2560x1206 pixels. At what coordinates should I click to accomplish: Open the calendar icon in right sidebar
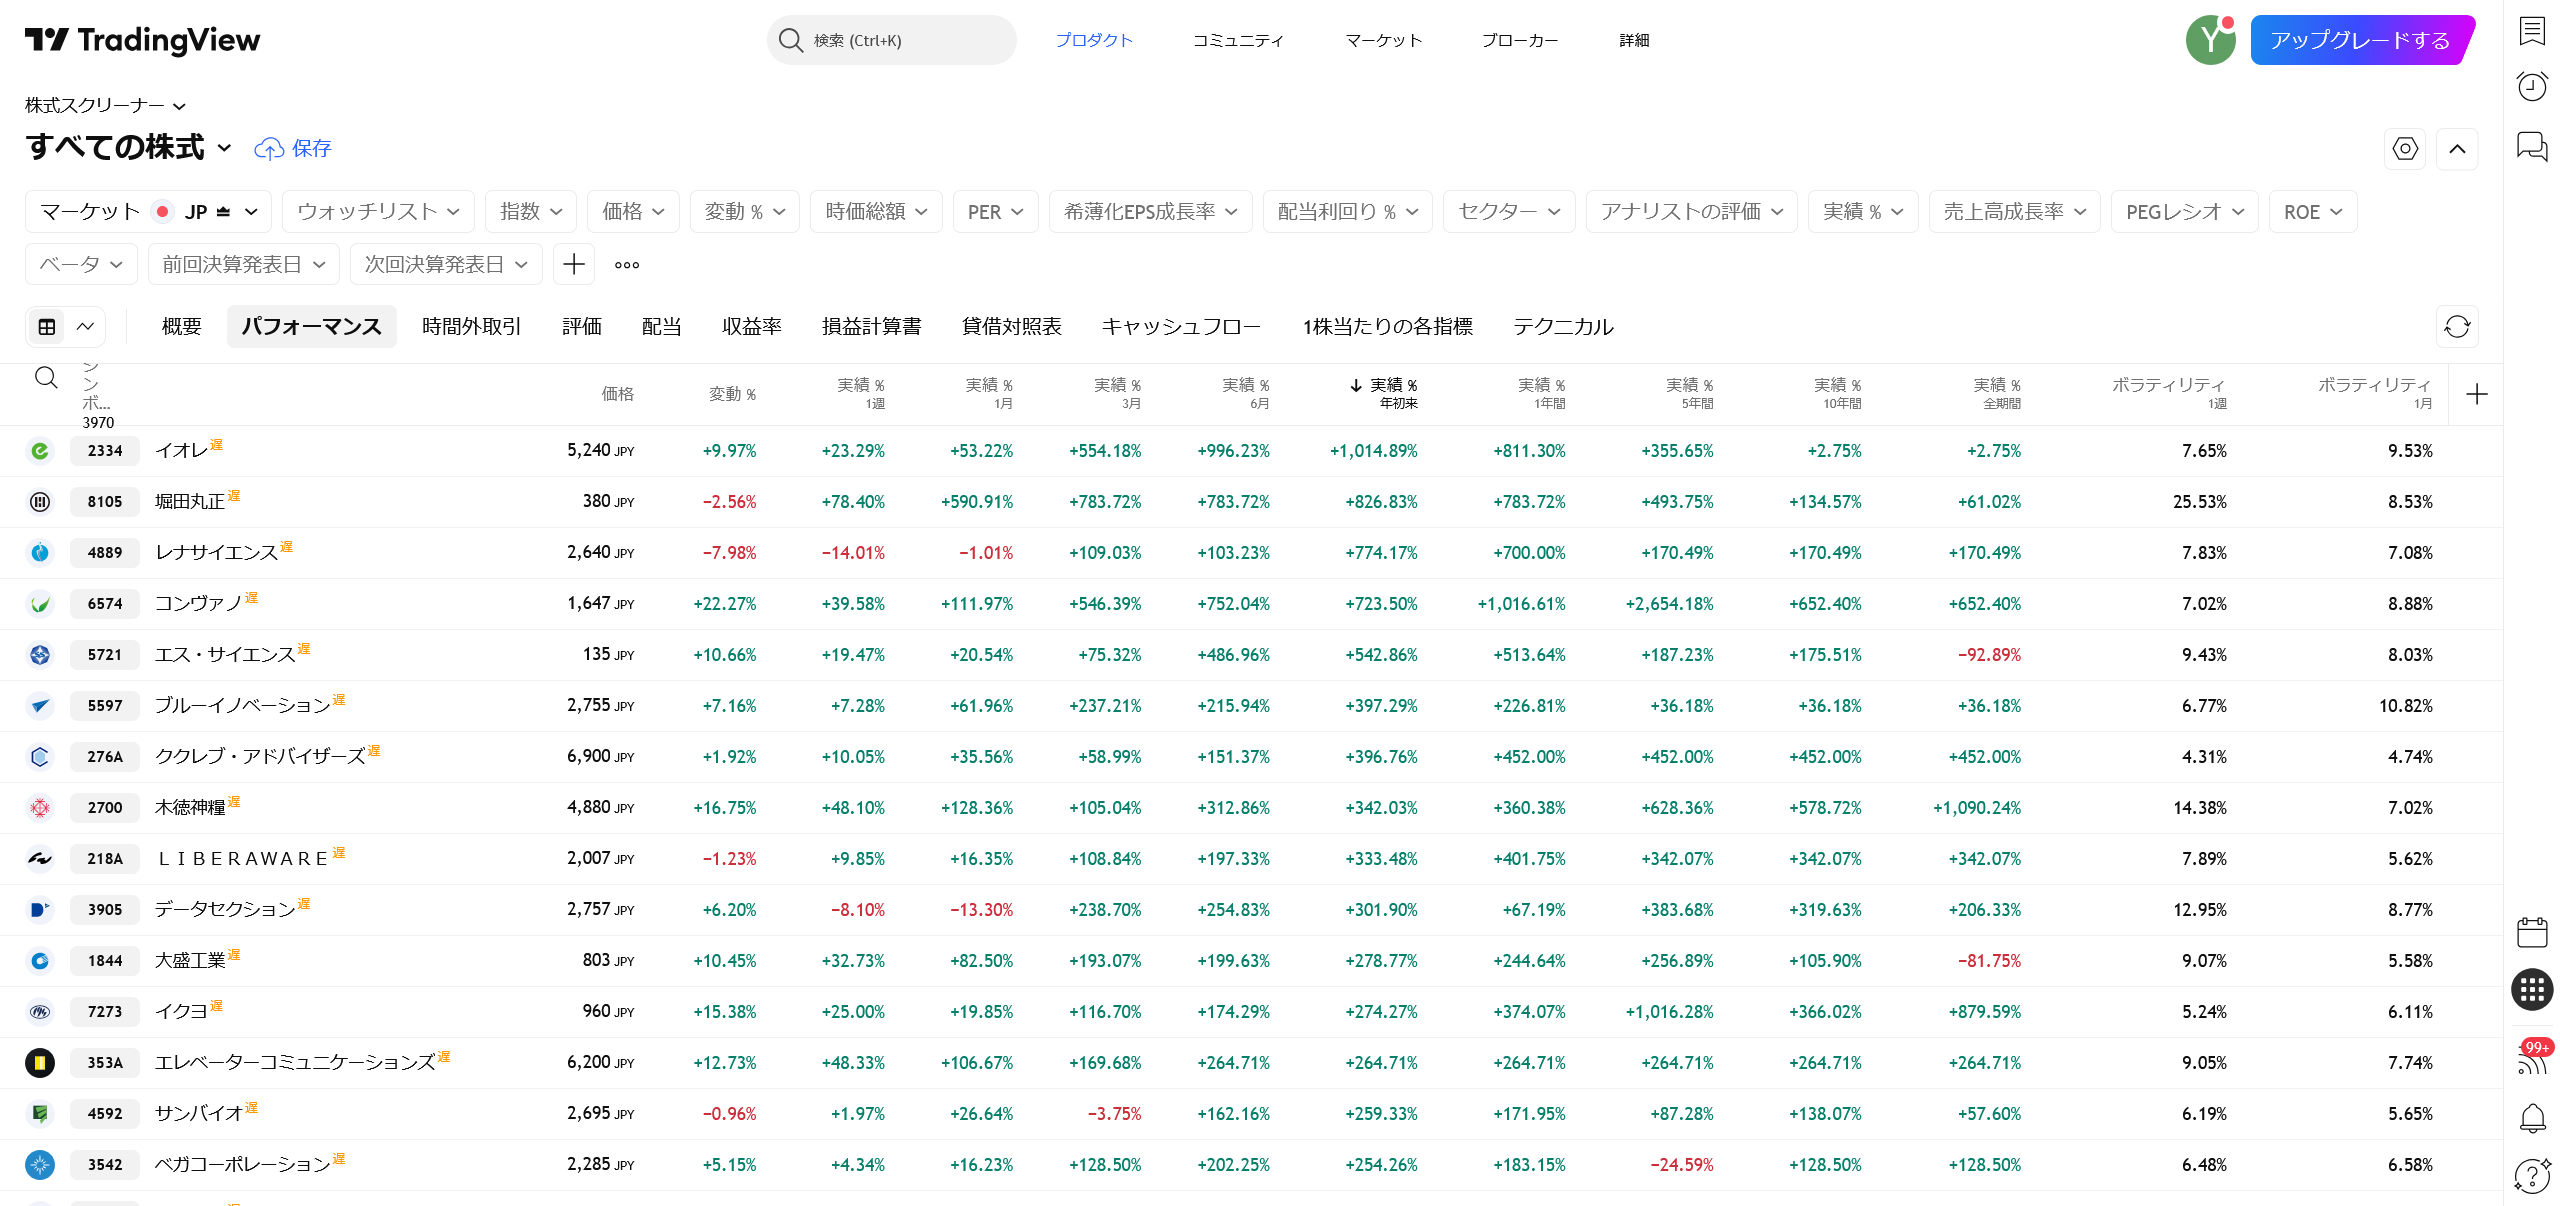coord(2532,932)
